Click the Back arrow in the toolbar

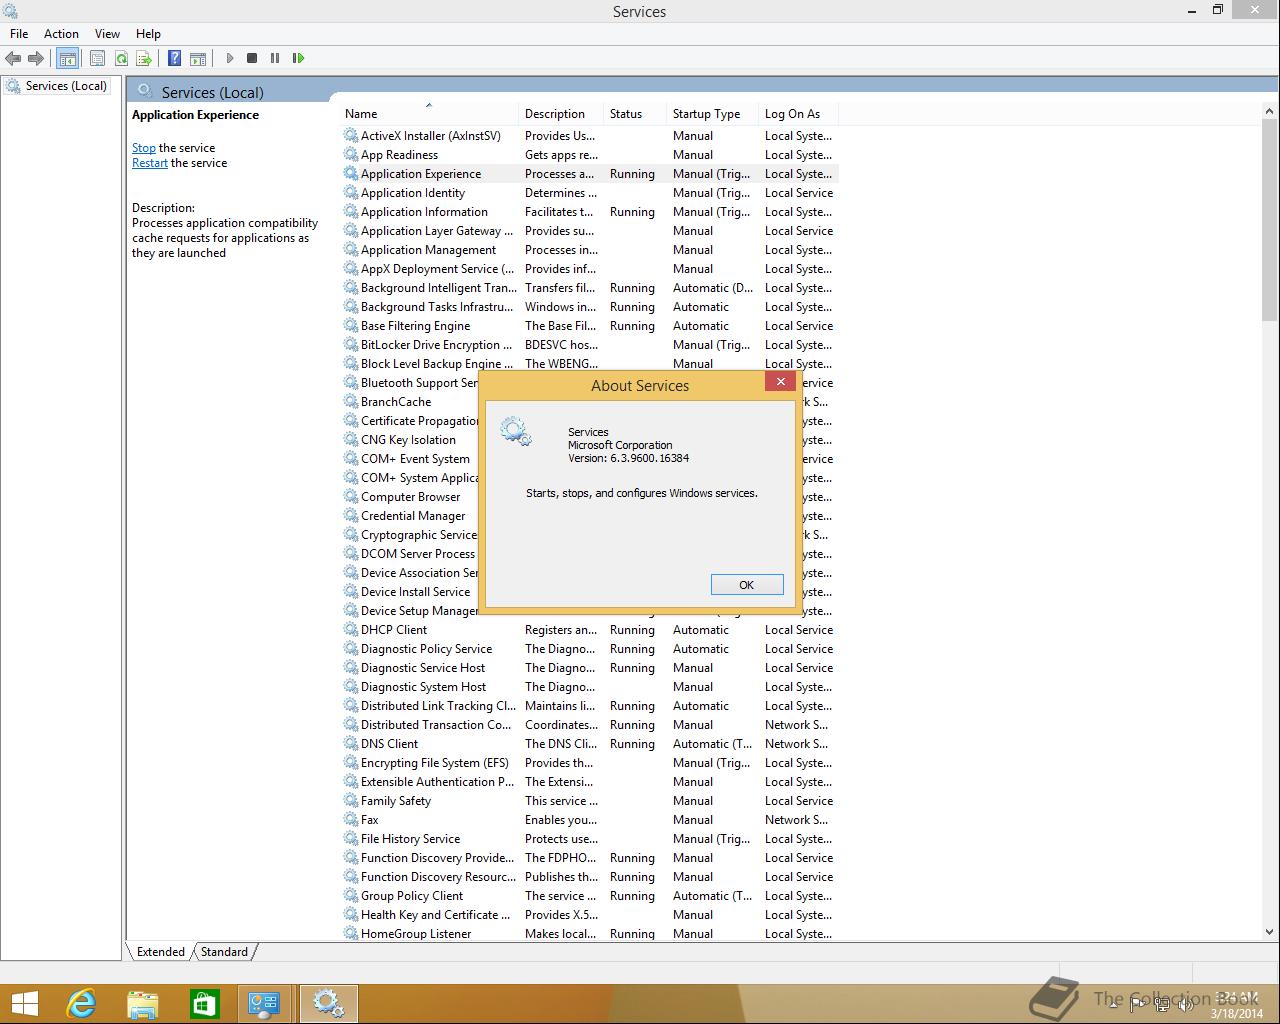pos(13,58)
